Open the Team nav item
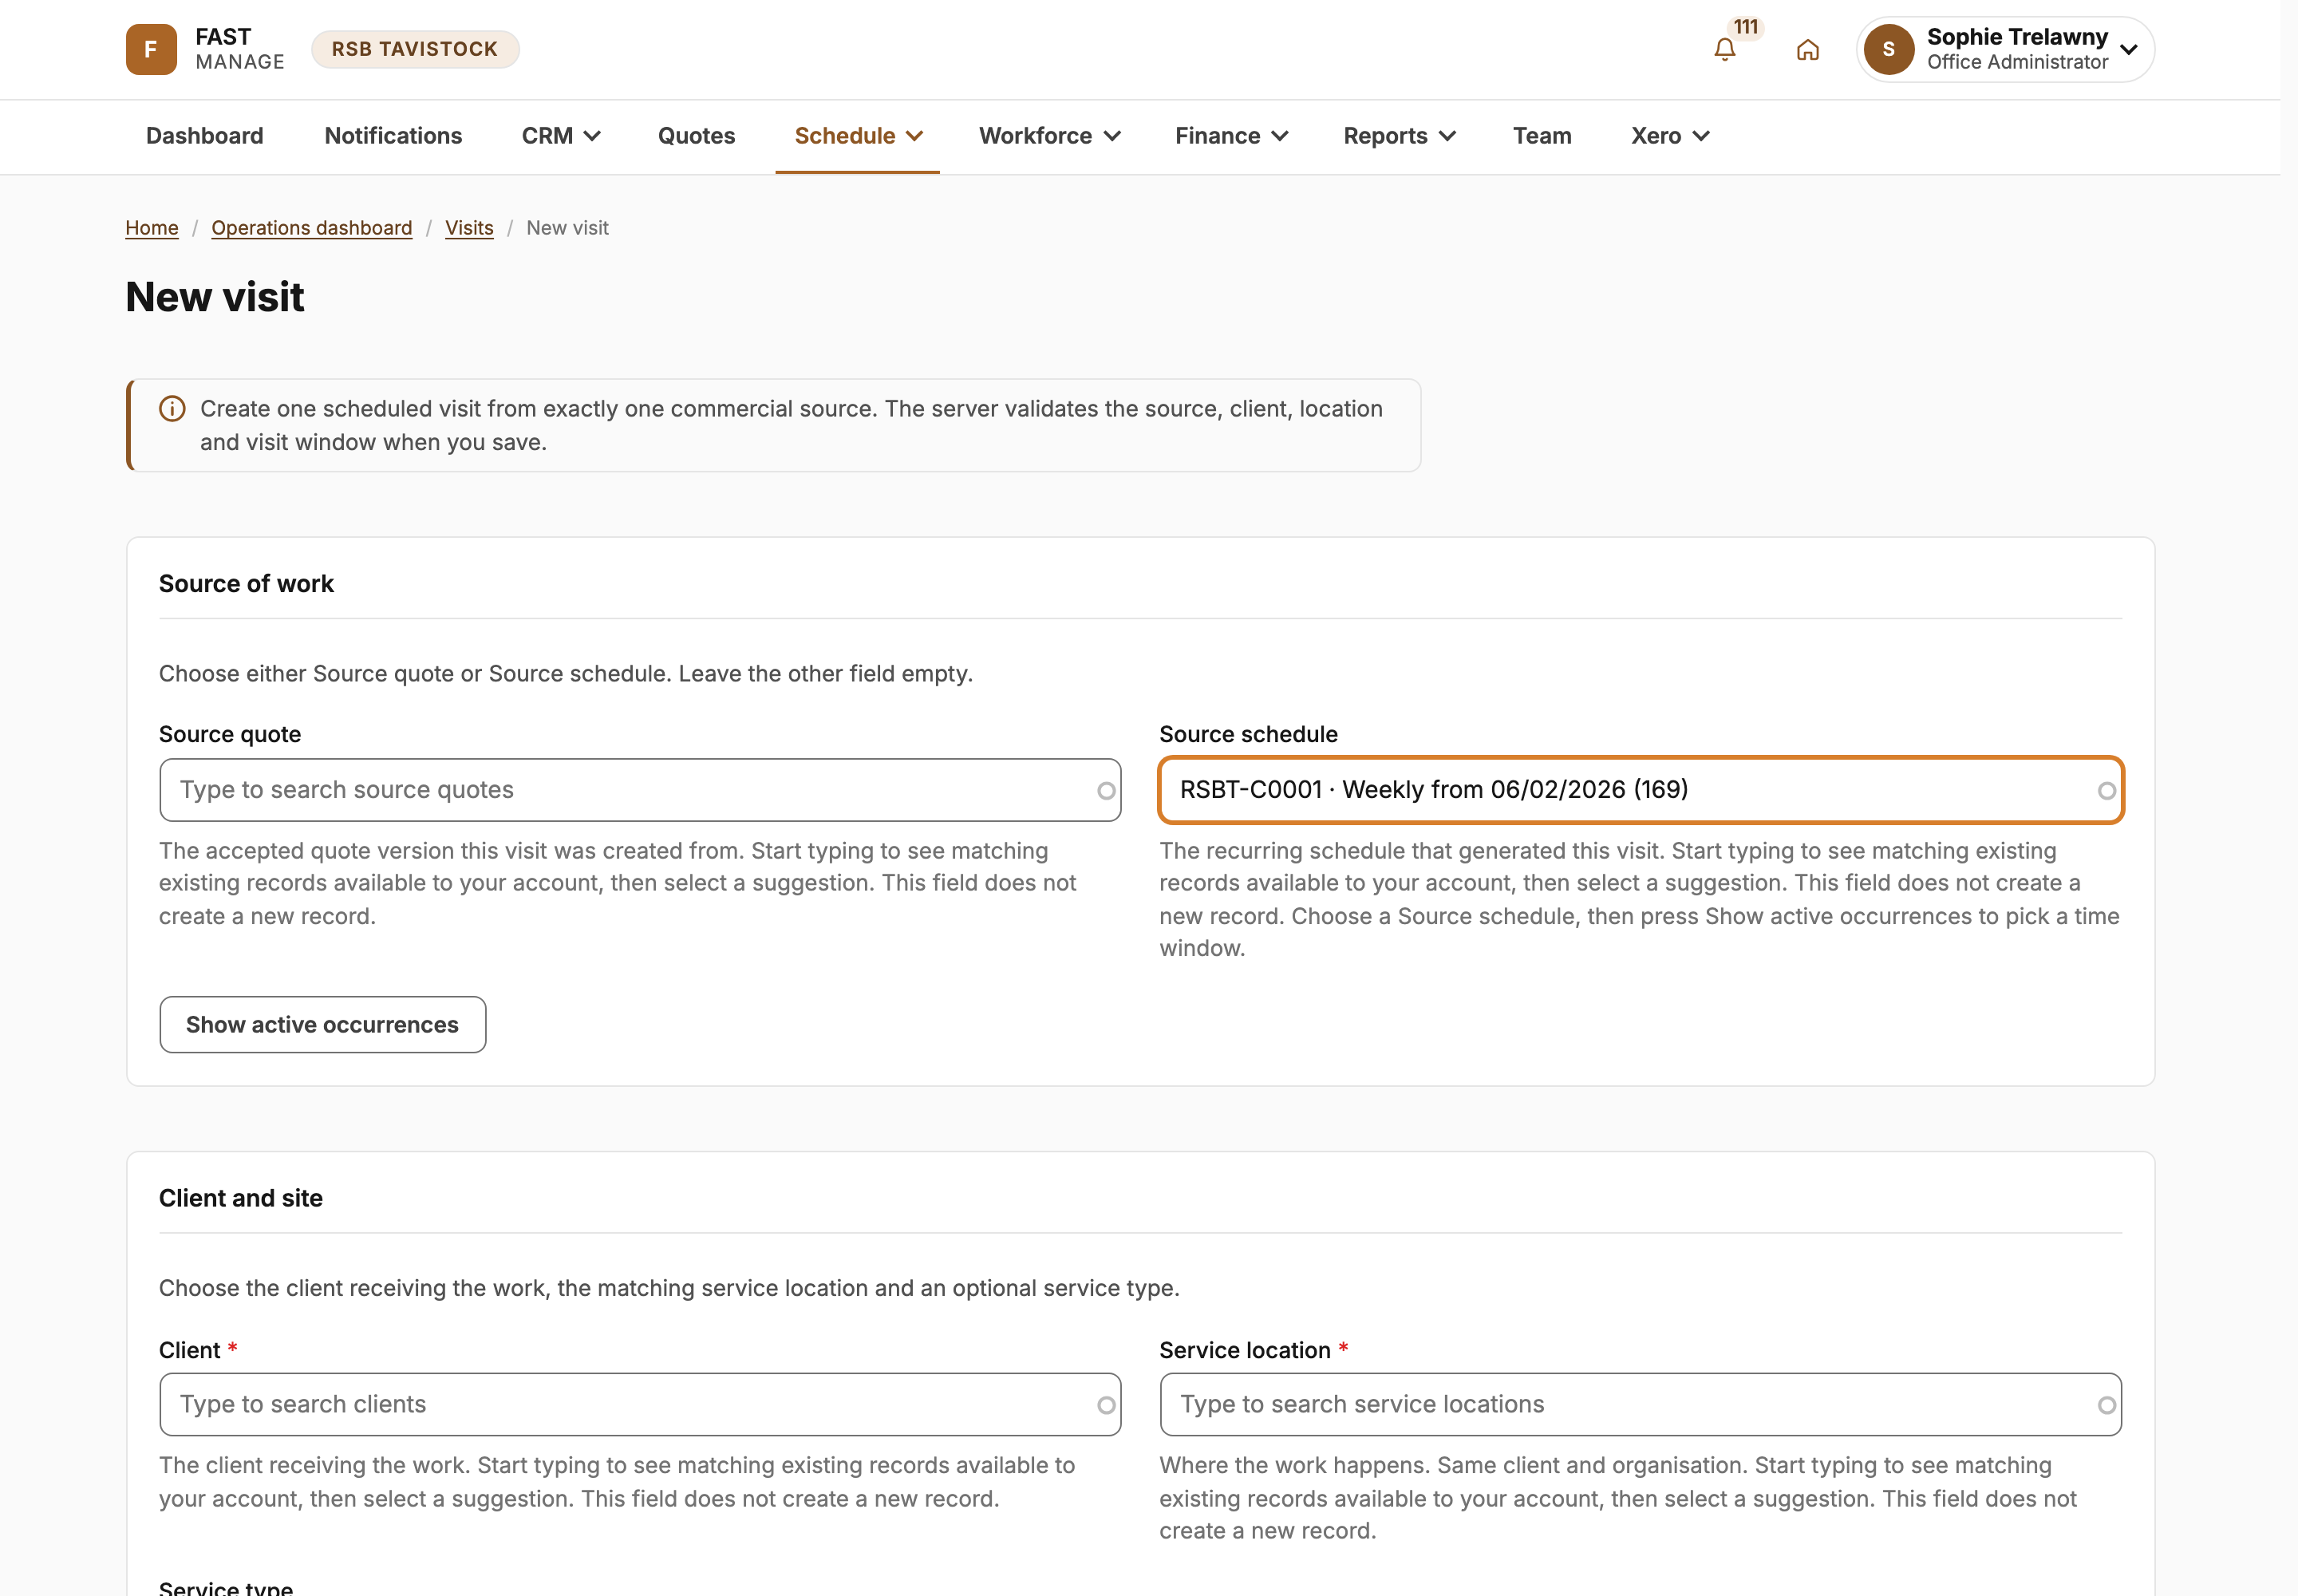The height and width of the screenshot is (1596, 2298). (1542, 136)
